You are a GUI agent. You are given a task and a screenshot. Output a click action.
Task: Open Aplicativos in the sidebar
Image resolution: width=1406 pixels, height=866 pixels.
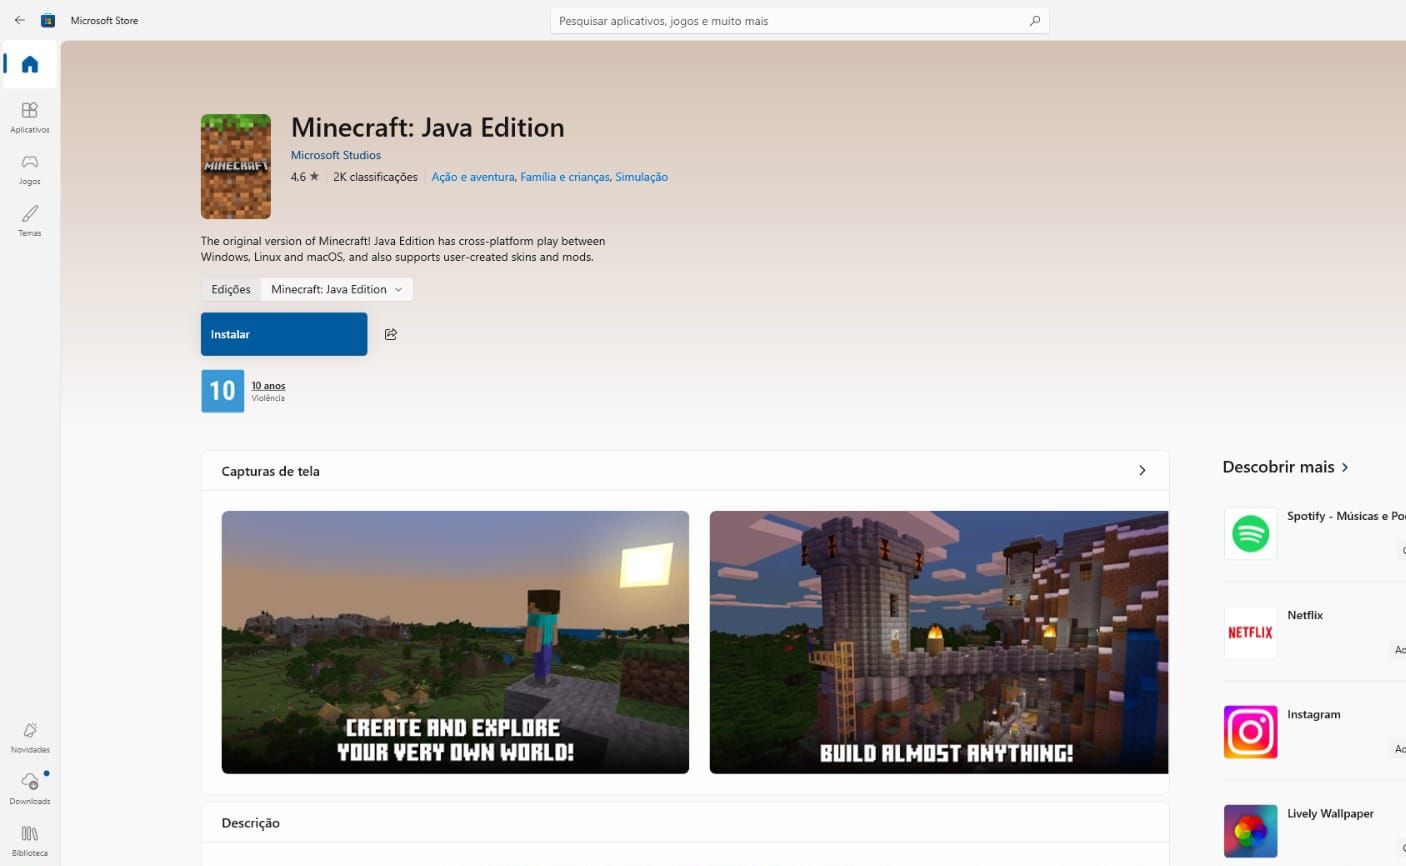(x=30, y=117)
